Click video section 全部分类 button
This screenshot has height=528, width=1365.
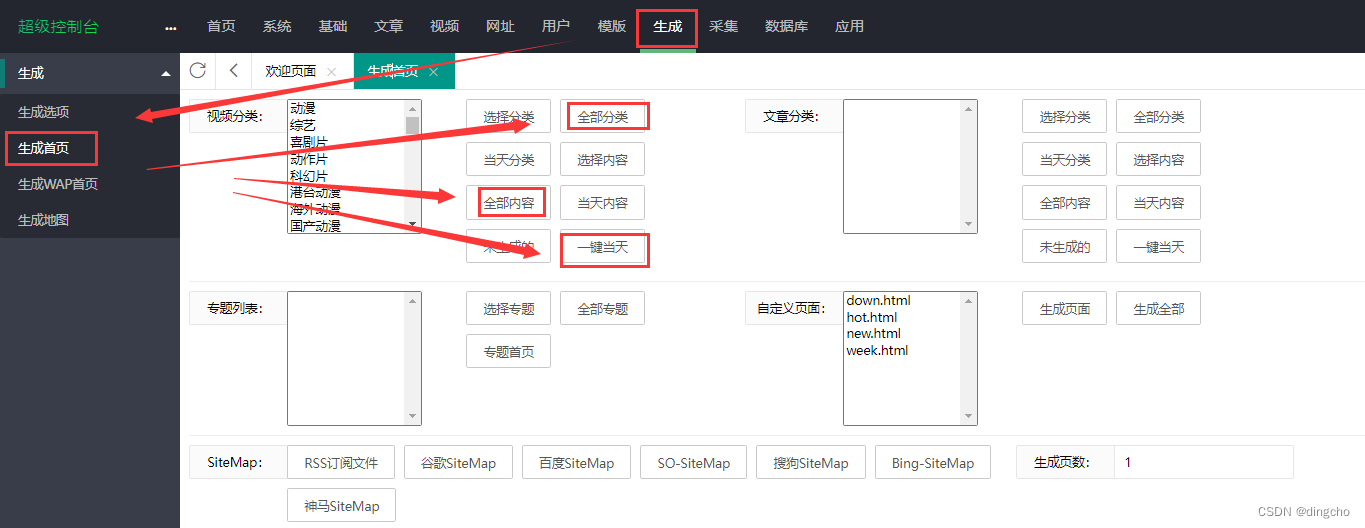tap(602, 116)
